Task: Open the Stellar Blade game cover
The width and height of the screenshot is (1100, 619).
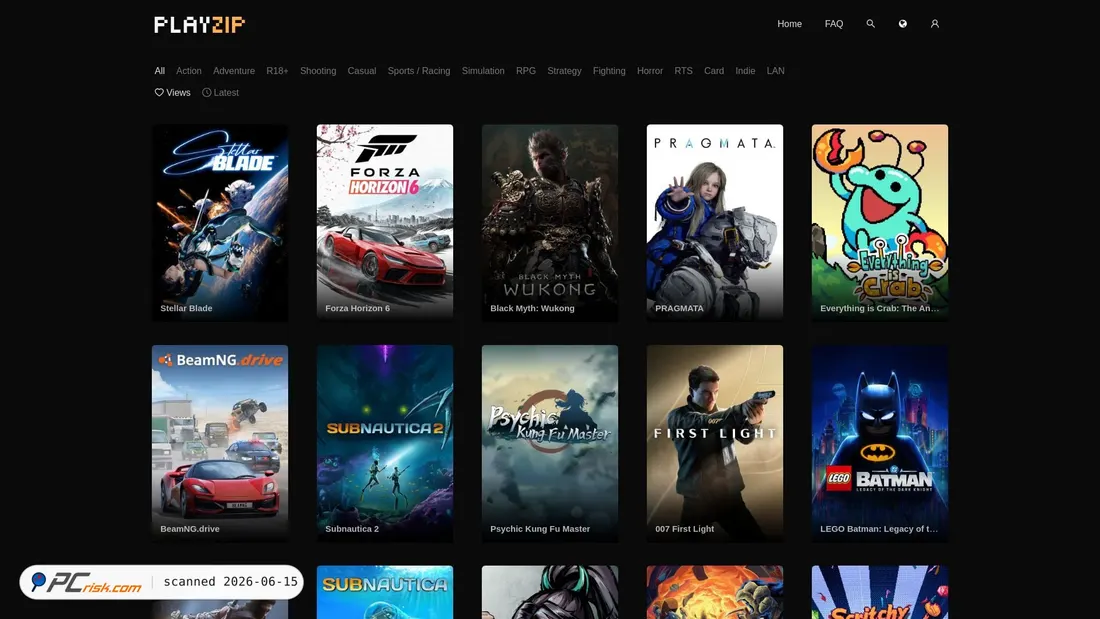Action: (x=220, y=222)
